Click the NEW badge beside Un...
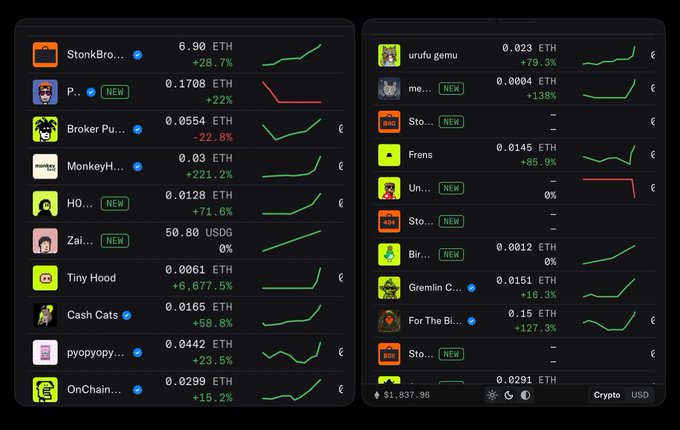The image size is (680, 430). coord(451,188)
